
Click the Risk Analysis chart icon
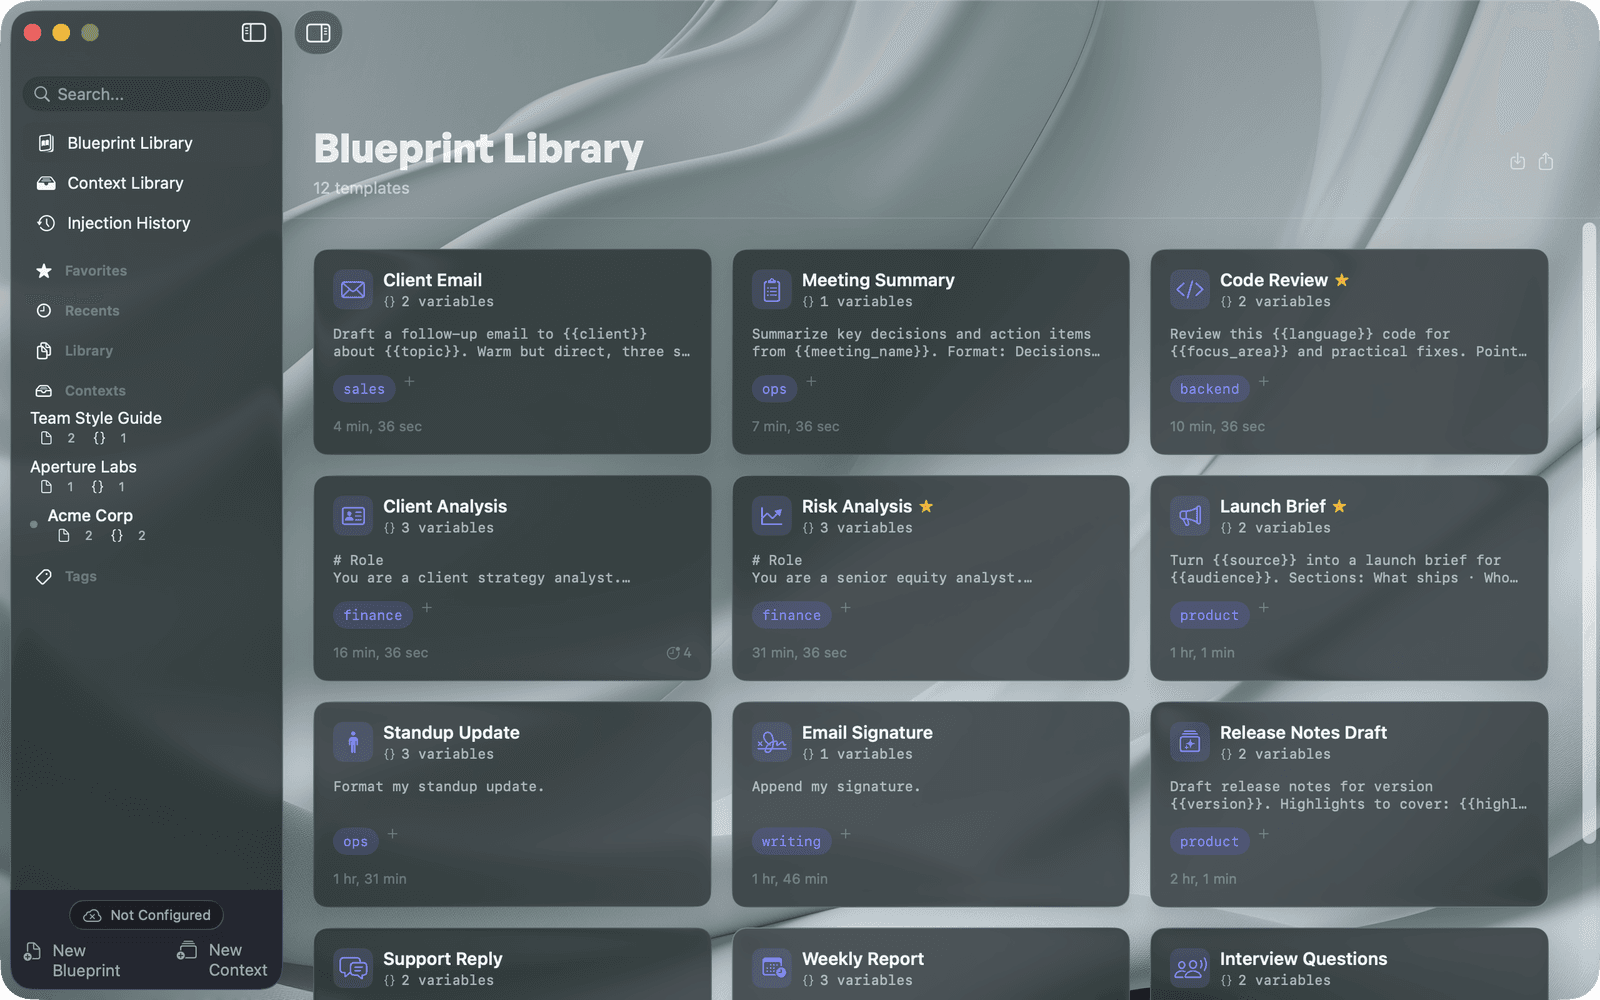[772, 516]
